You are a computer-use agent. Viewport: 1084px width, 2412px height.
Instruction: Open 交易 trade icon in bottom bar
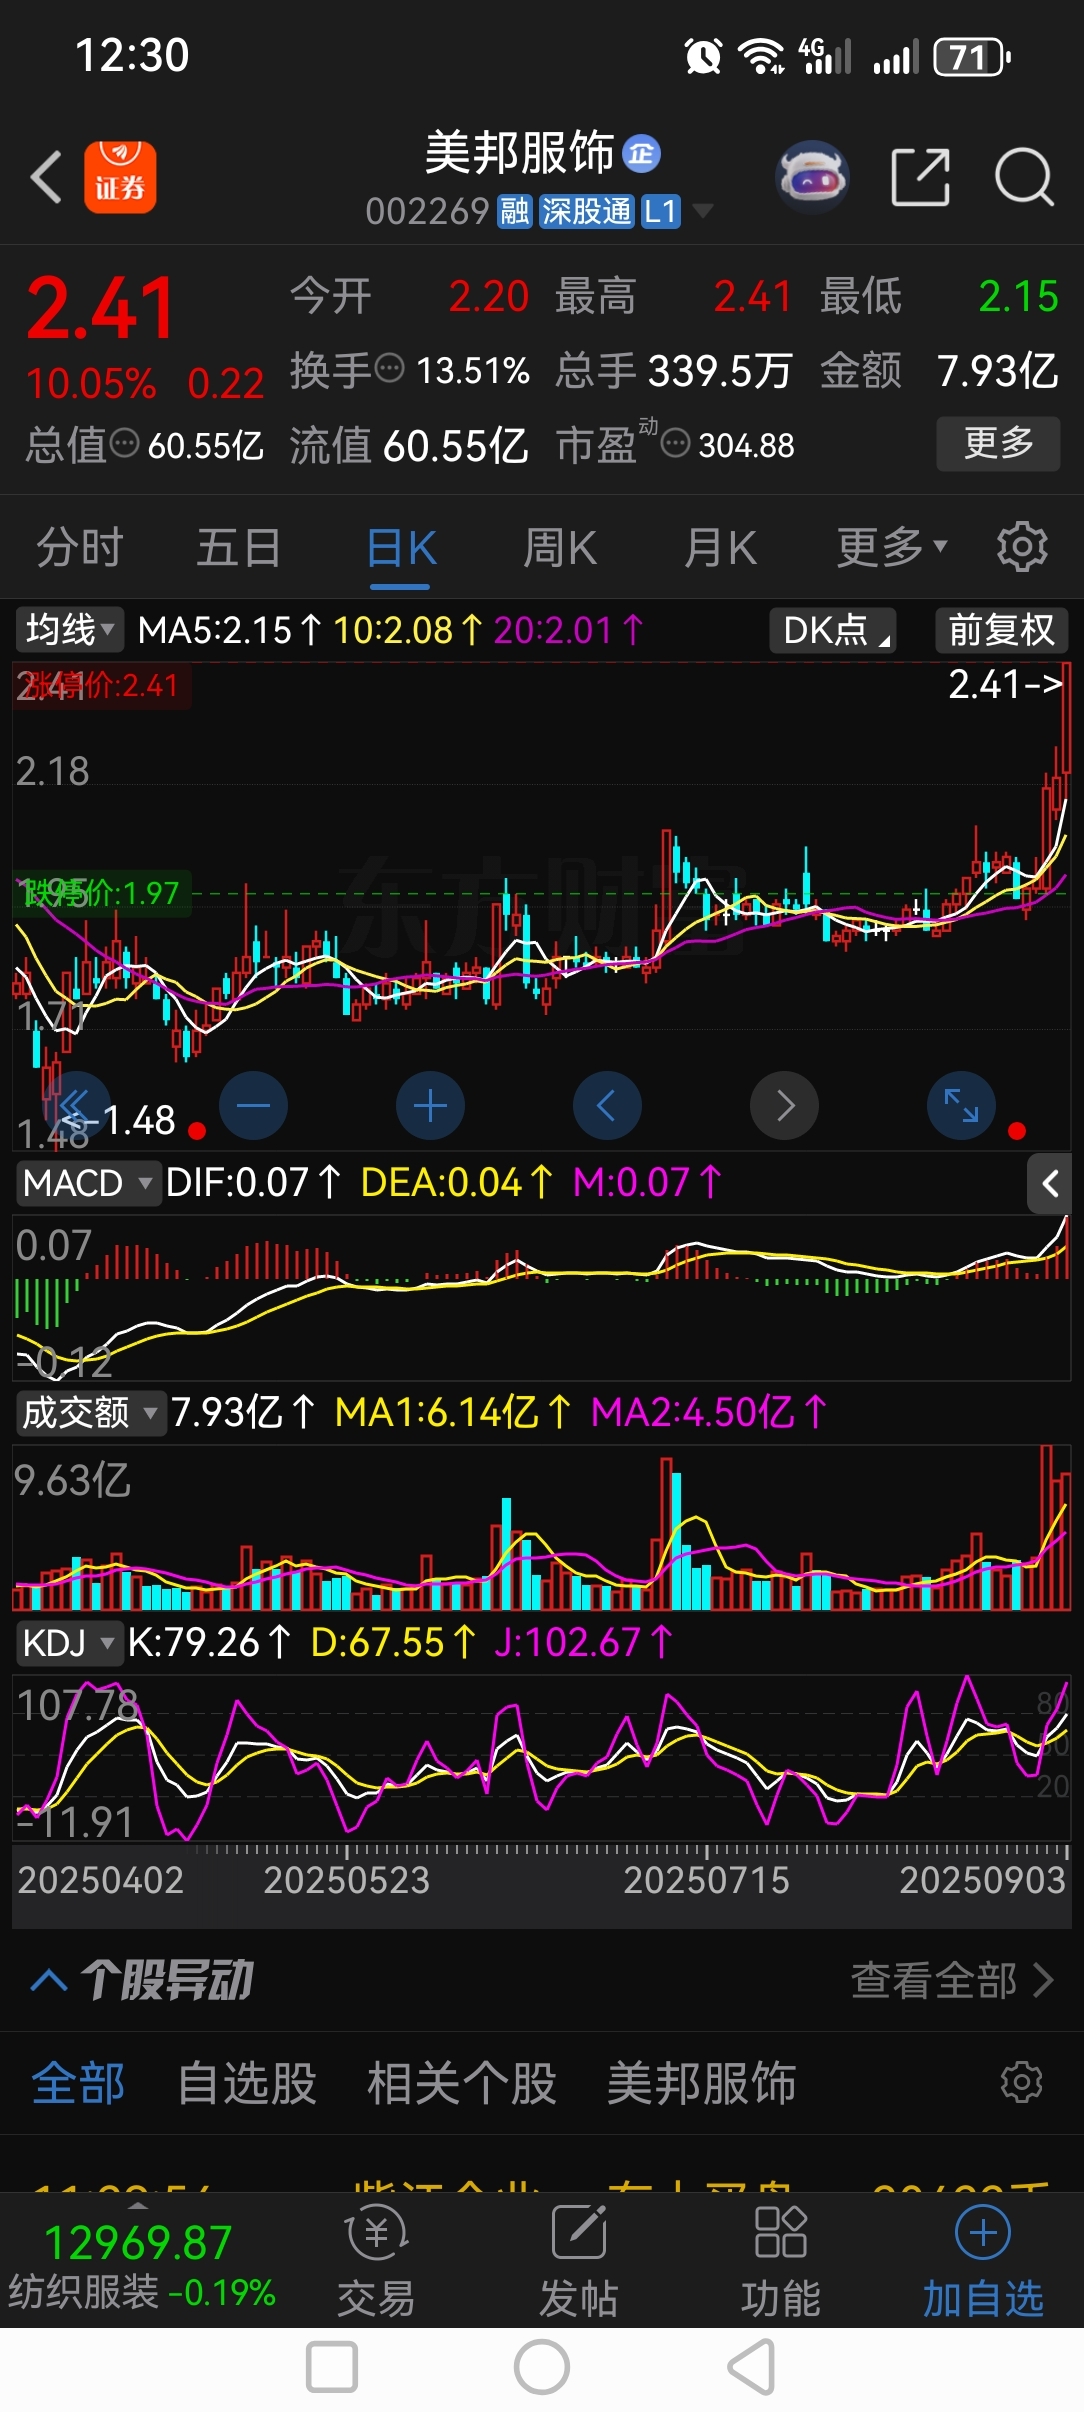[x=376, y=2262]
